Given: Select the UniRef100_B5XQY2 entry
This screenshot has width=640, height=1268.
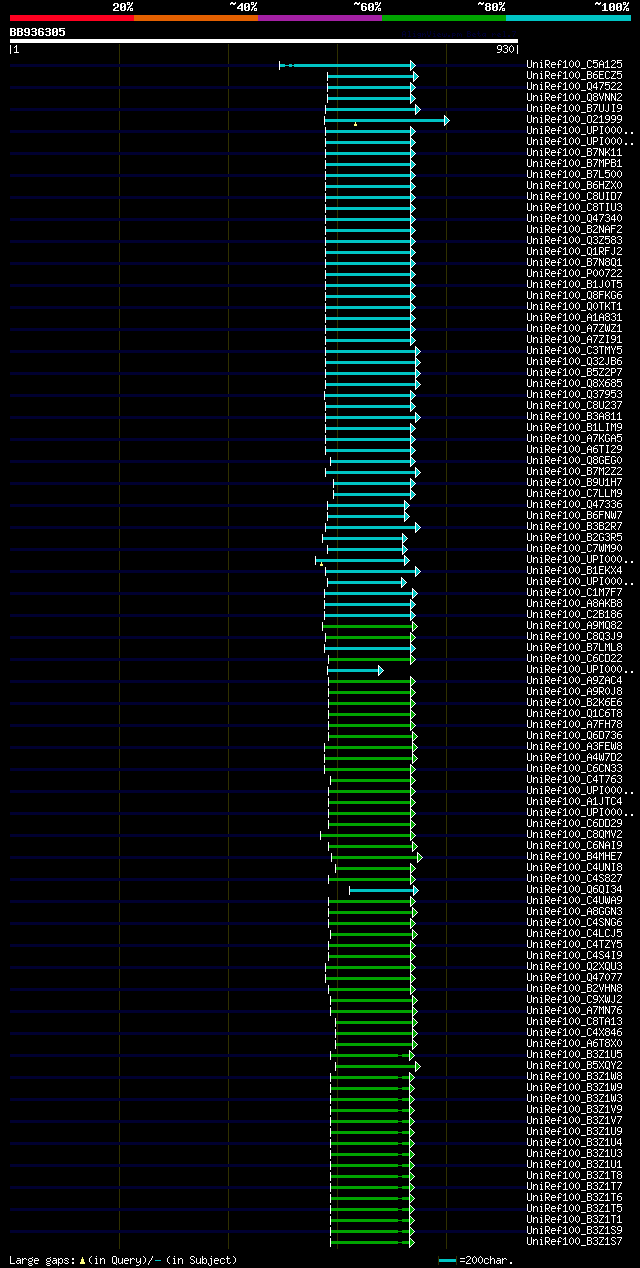Looking at the screenshot, I should pos(574,1065).
